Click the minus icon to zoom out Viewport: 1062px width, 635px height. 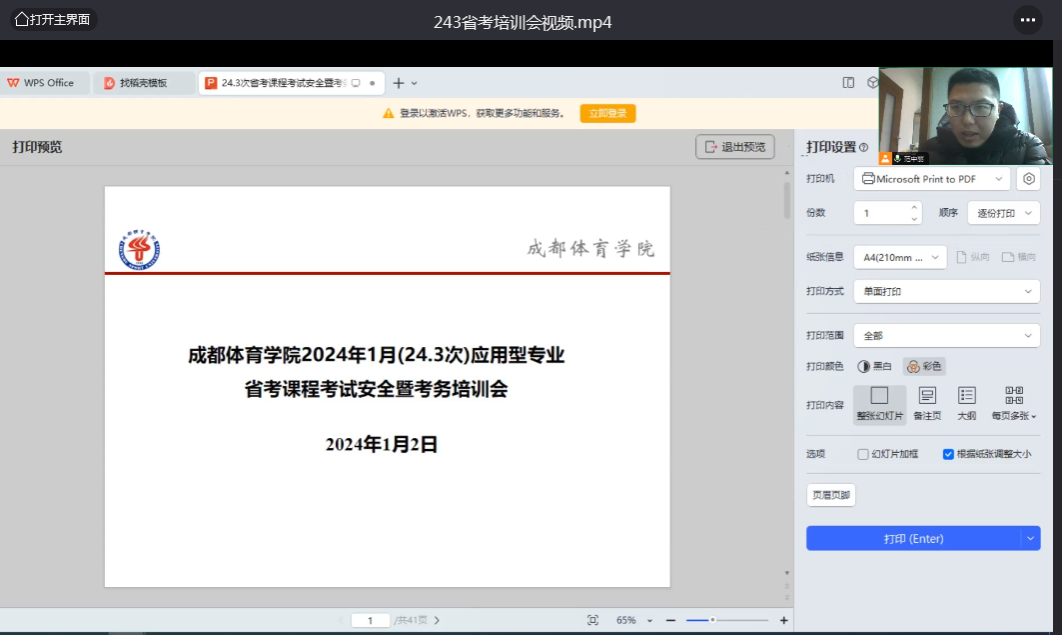(670, 620)
